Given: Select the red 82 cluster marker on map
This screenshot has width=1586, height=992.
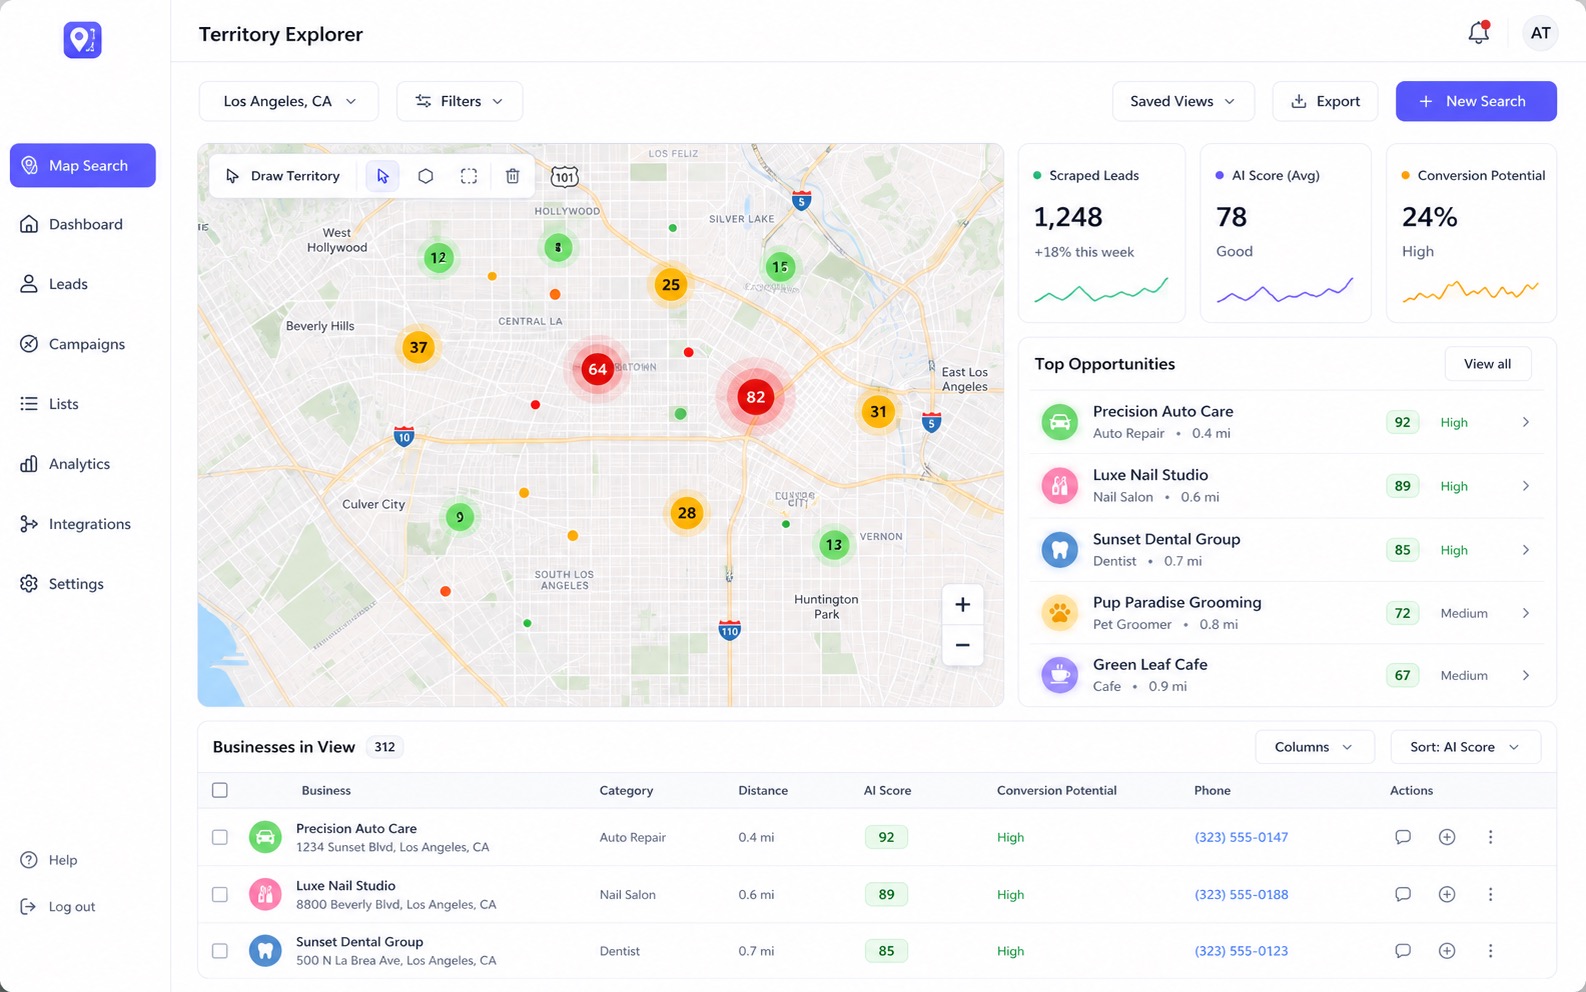Looking at the screenshot, I should [x=756, y=397].
